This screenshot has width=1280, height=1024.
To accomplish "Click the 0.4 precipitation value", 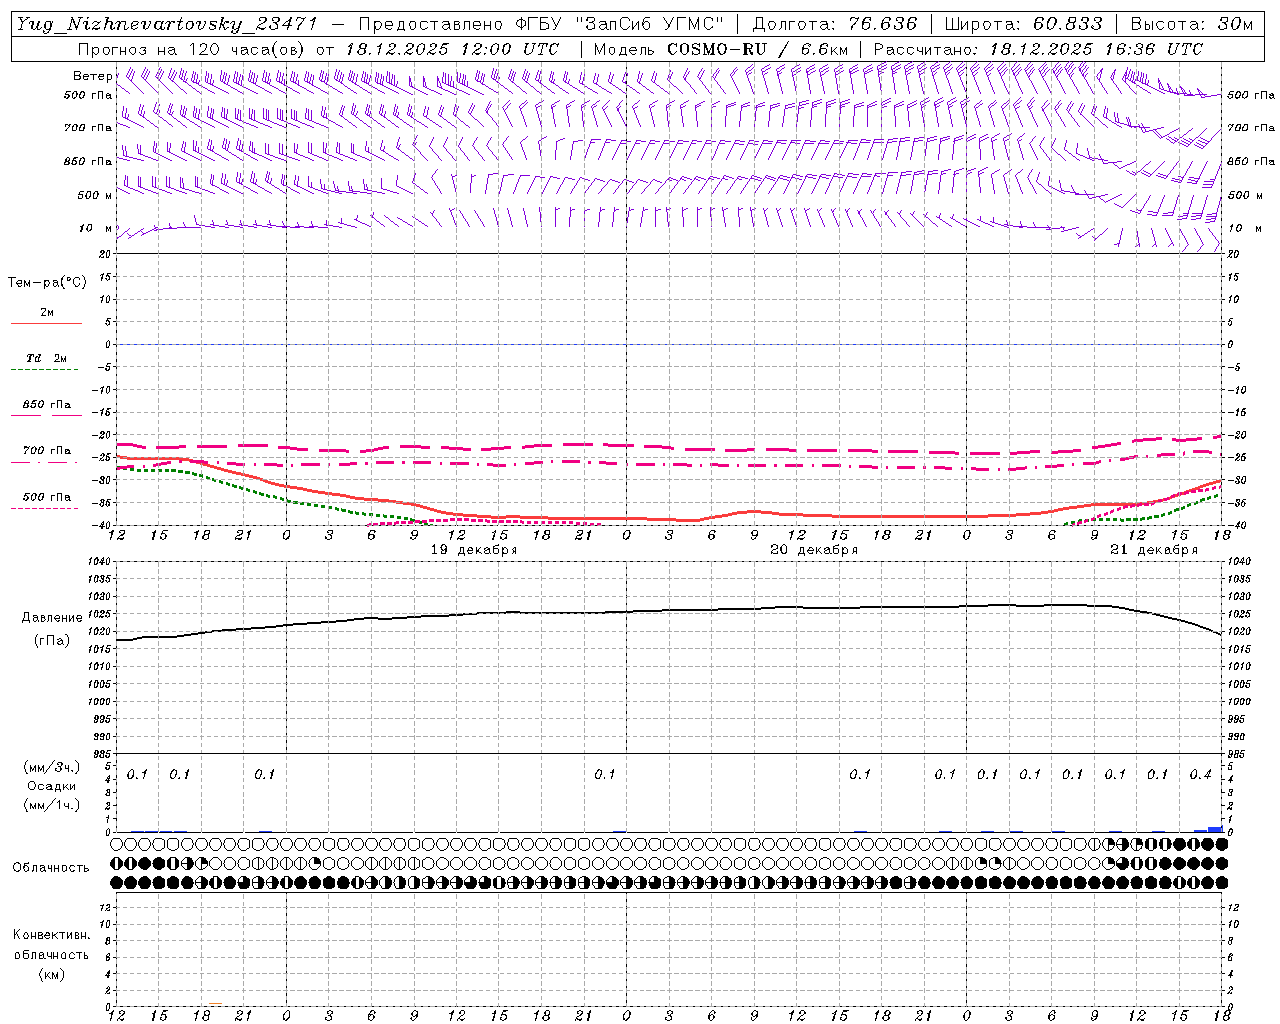I will 1200,775.
